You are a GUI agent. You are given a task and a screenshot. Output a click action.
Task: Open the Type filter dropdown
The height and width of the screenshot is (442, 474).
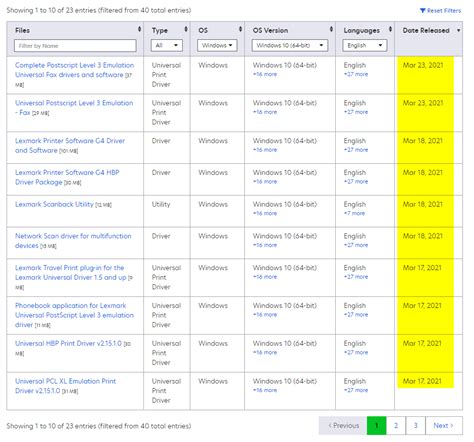(x=167, y=45)
